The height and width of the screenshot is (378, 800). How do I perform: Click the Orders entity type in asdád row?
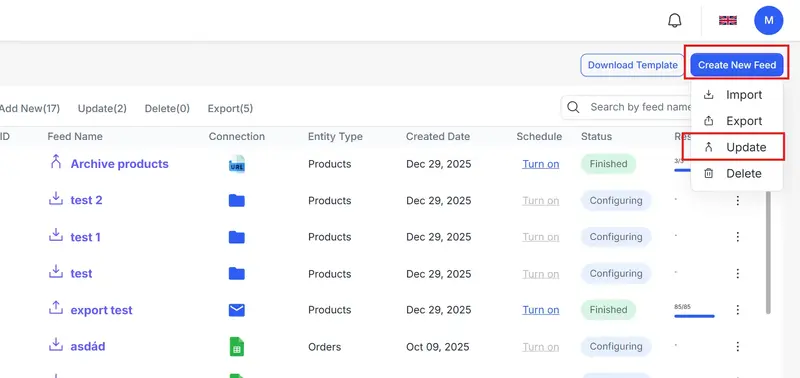point(324,347)
